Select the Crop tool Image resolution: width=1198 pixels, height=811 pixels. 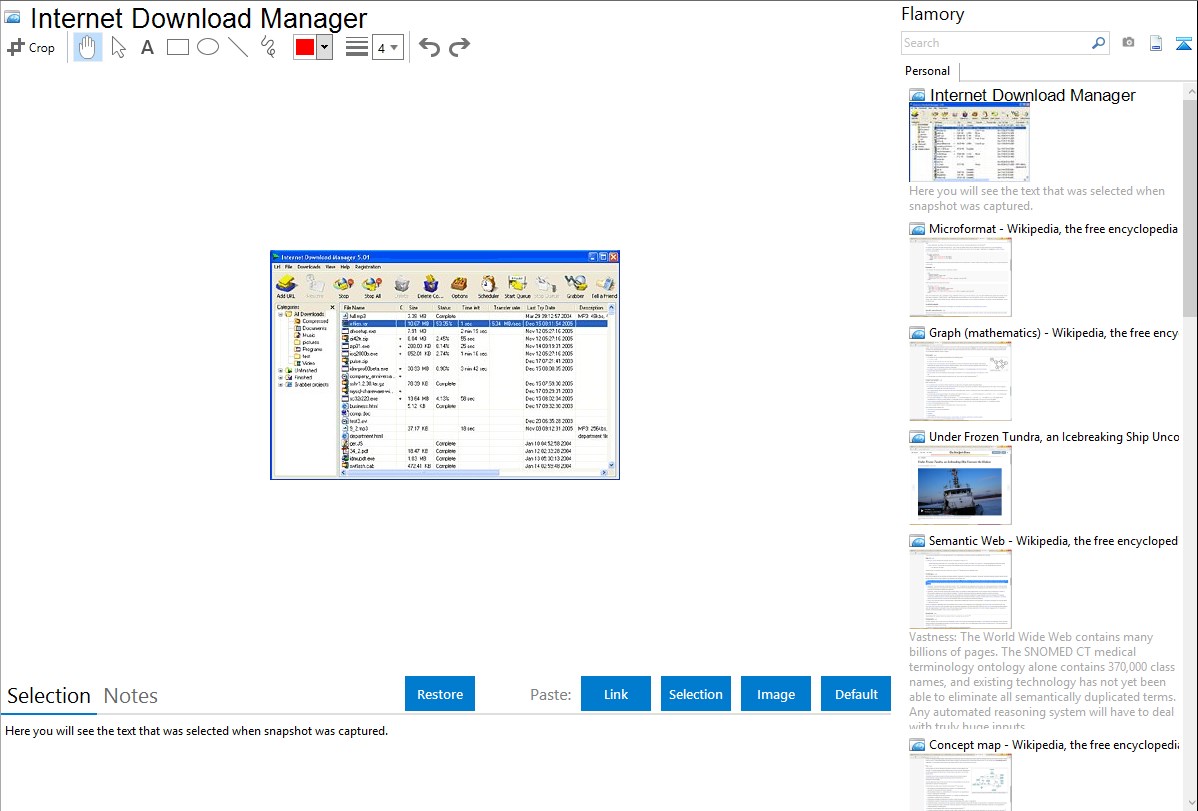[31, 47]
